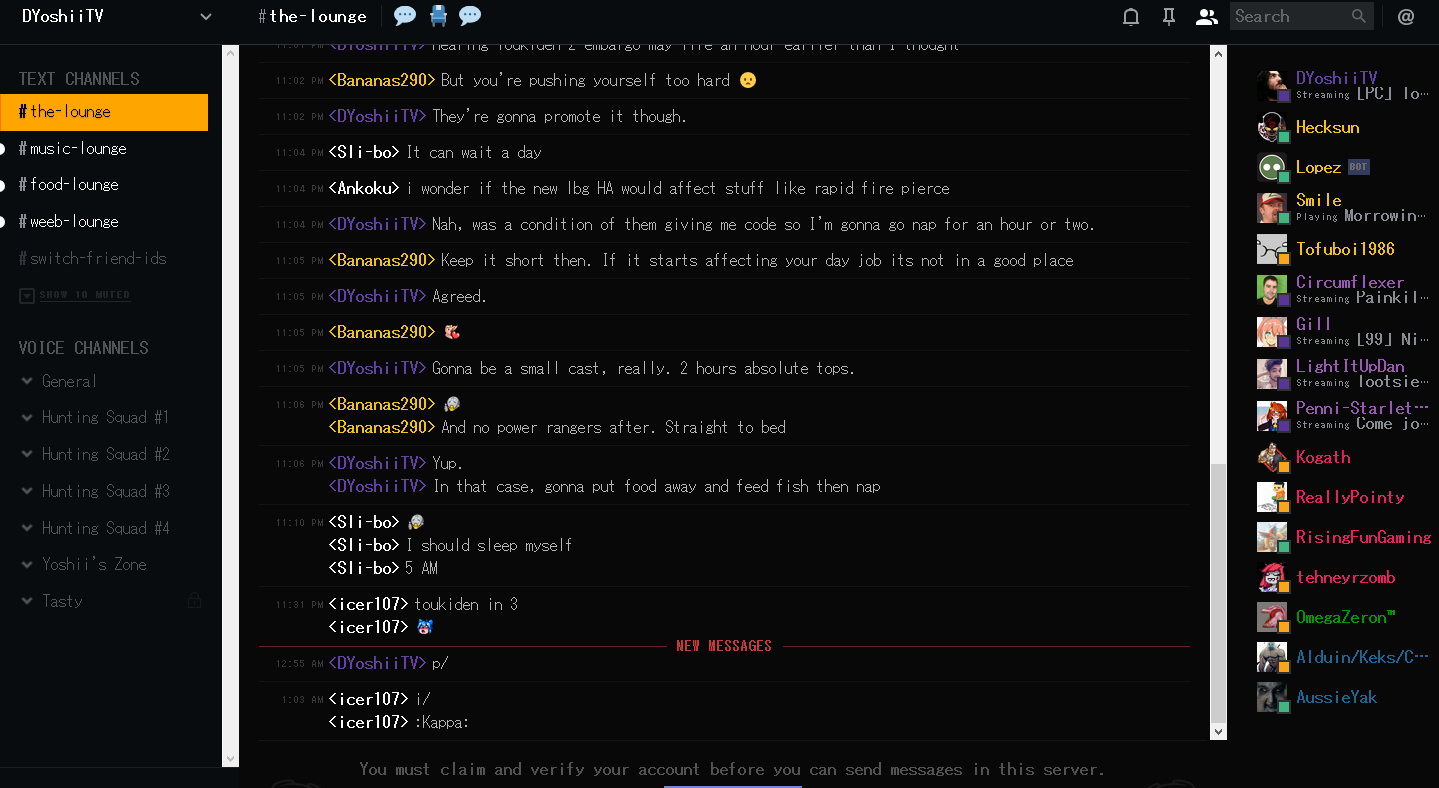Click the lock icon beside Tasty channel
Image resolution: width=1439 pixels, height=788 pixels.
[x=194, y=601]
